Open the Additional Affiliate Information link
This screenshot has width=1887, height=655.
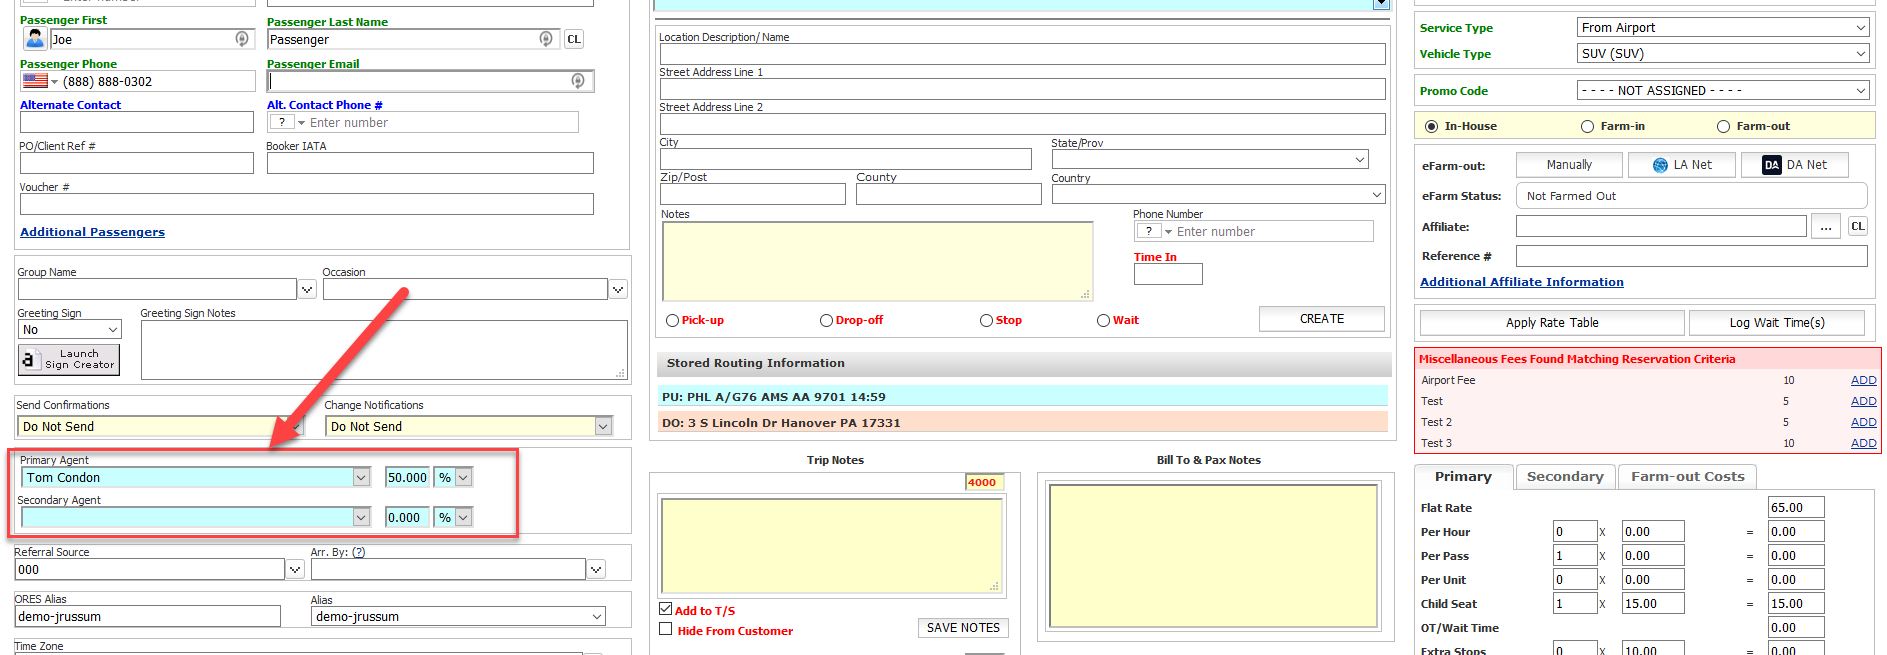coord(1522,282)
